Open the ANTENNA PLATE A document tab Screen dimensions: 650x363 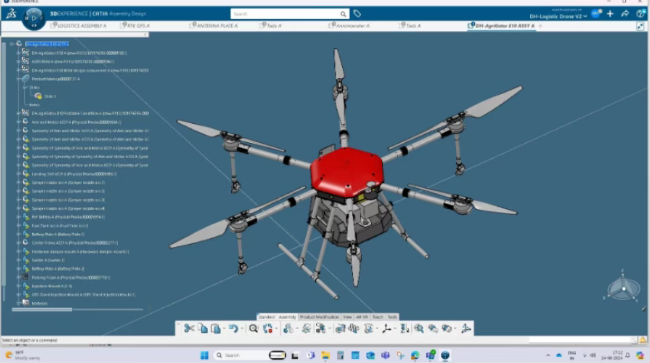214,26
